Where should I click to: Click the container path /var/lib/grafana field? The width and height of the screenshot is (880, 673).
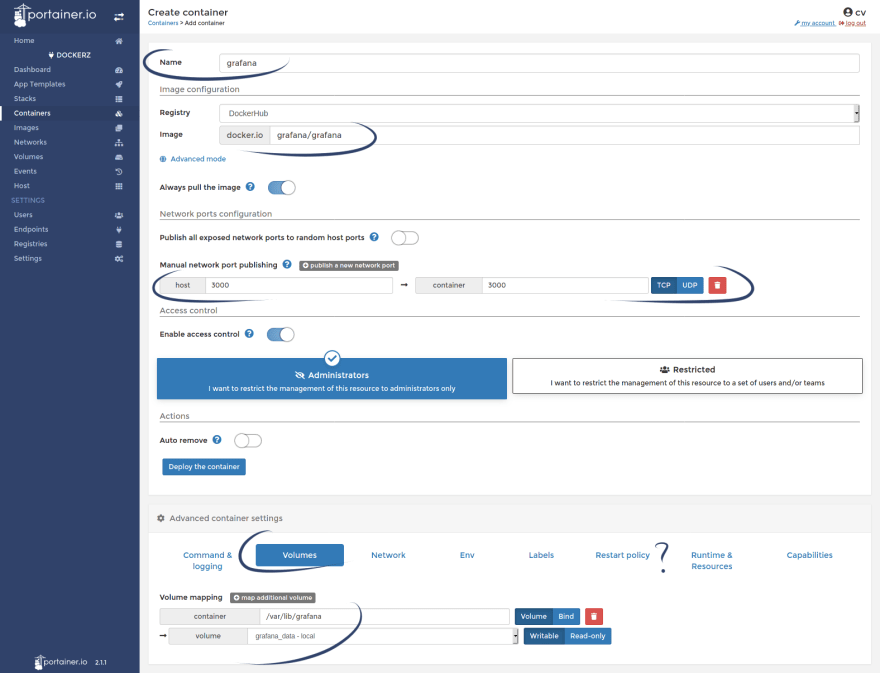[384, 616]
